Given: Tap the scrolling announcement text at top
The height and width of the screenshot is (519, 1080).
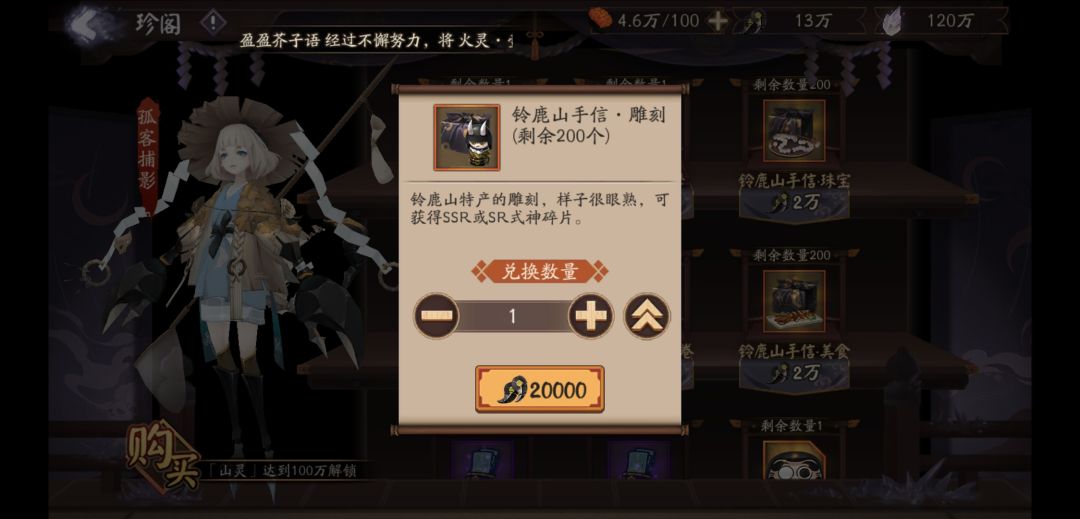Looking at the screenshot, I should (376, 41).
